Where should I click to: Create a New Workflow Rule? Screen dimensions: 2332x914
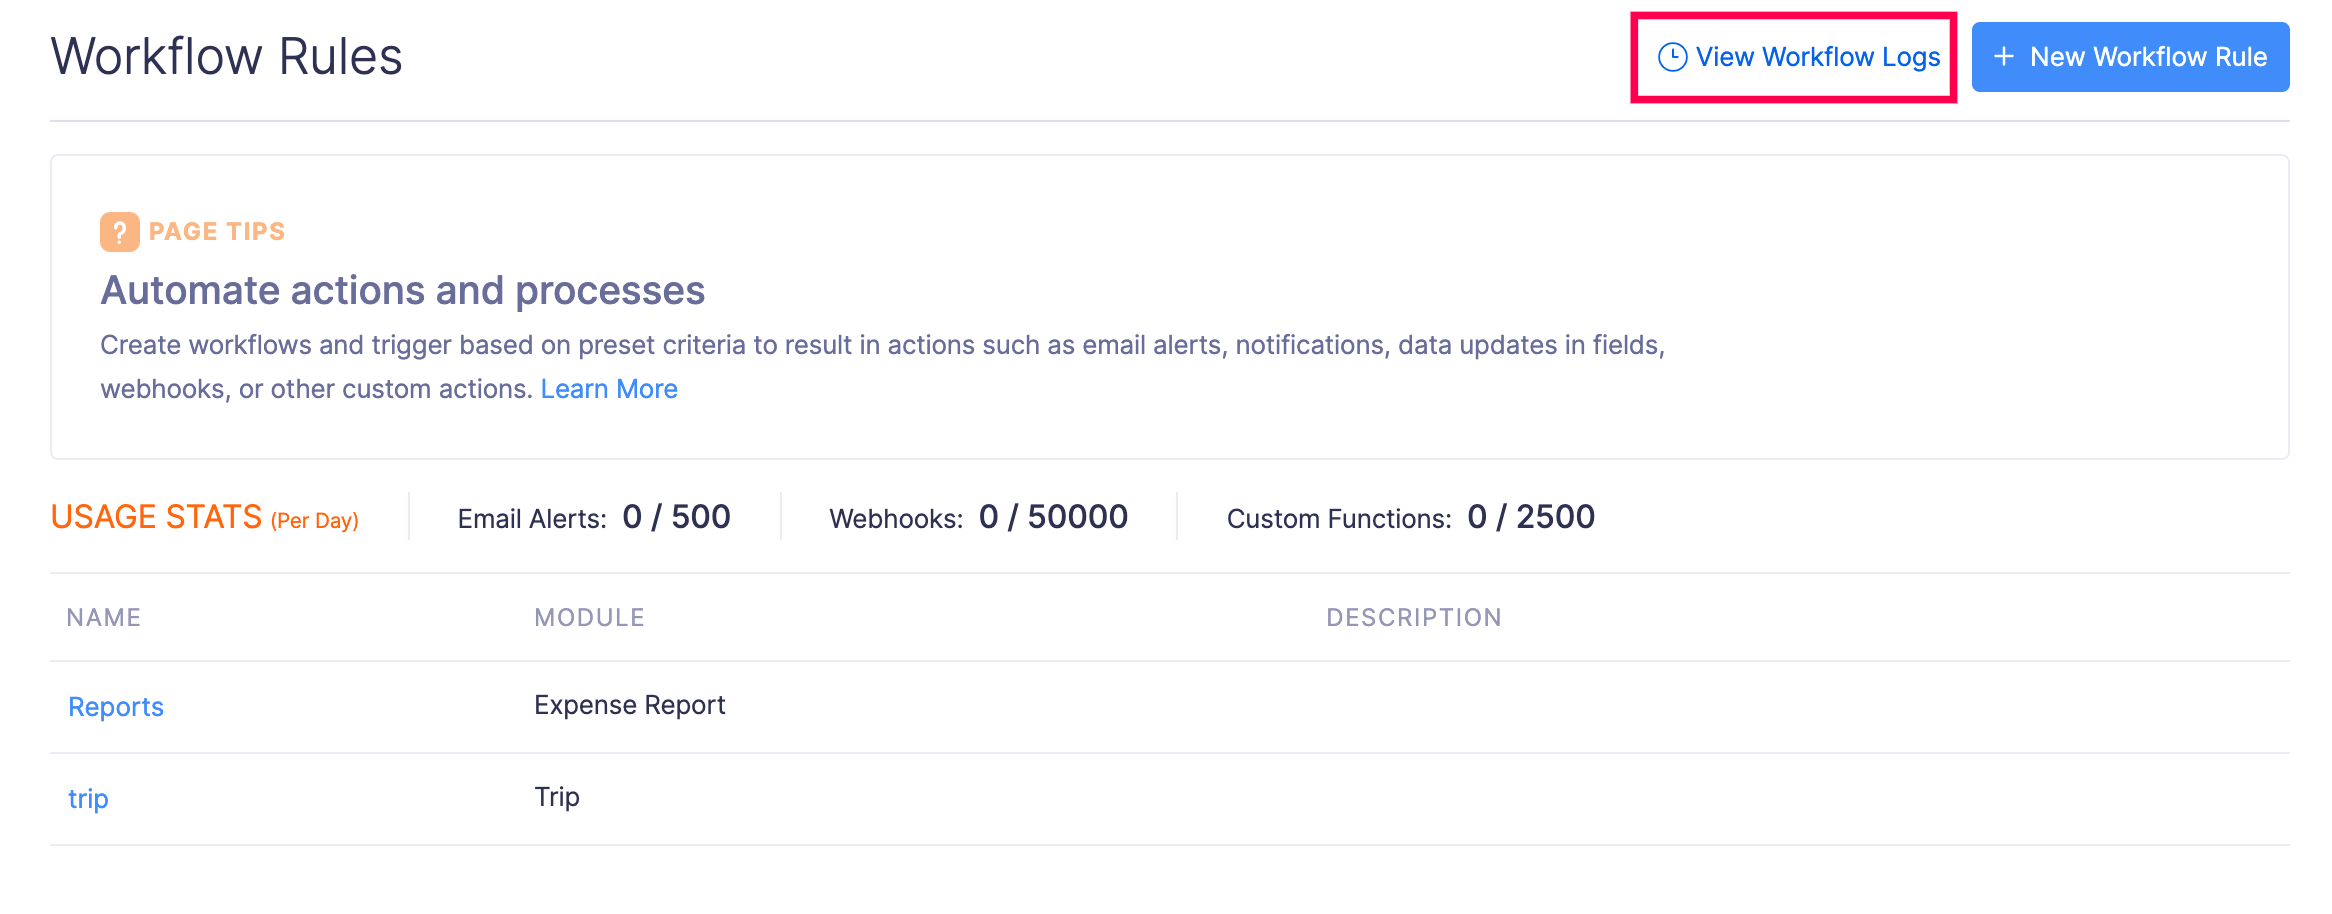(x=2129, y=57)
